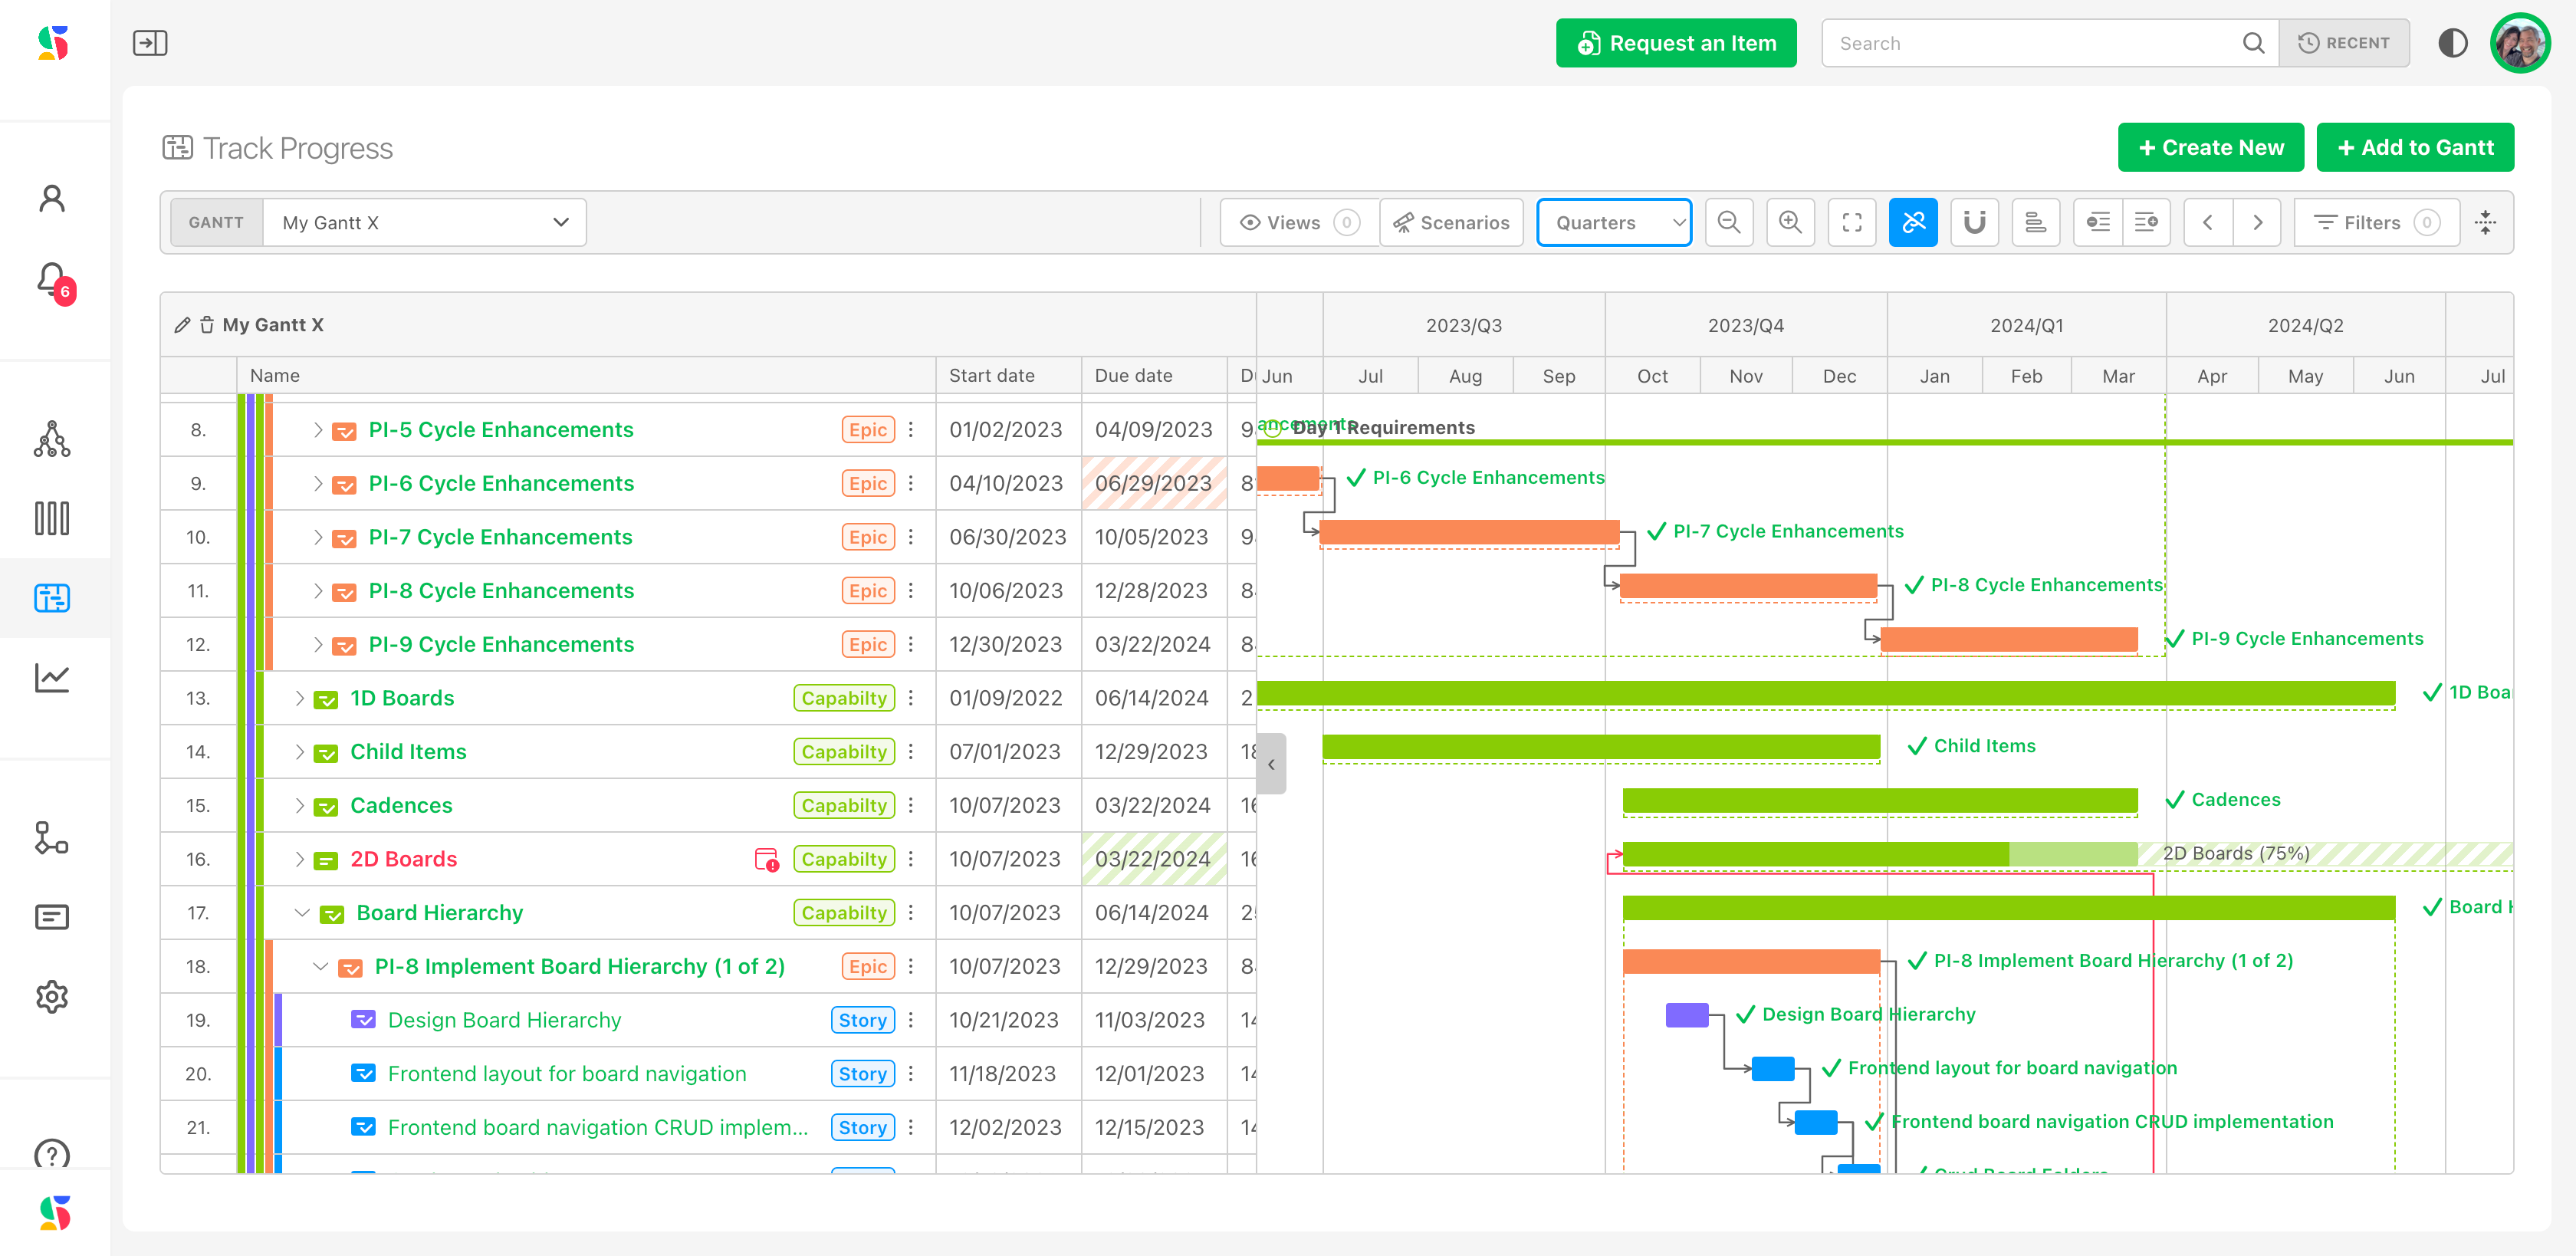Click the pencil edit icon beside My Gantt X

(182, 325)
